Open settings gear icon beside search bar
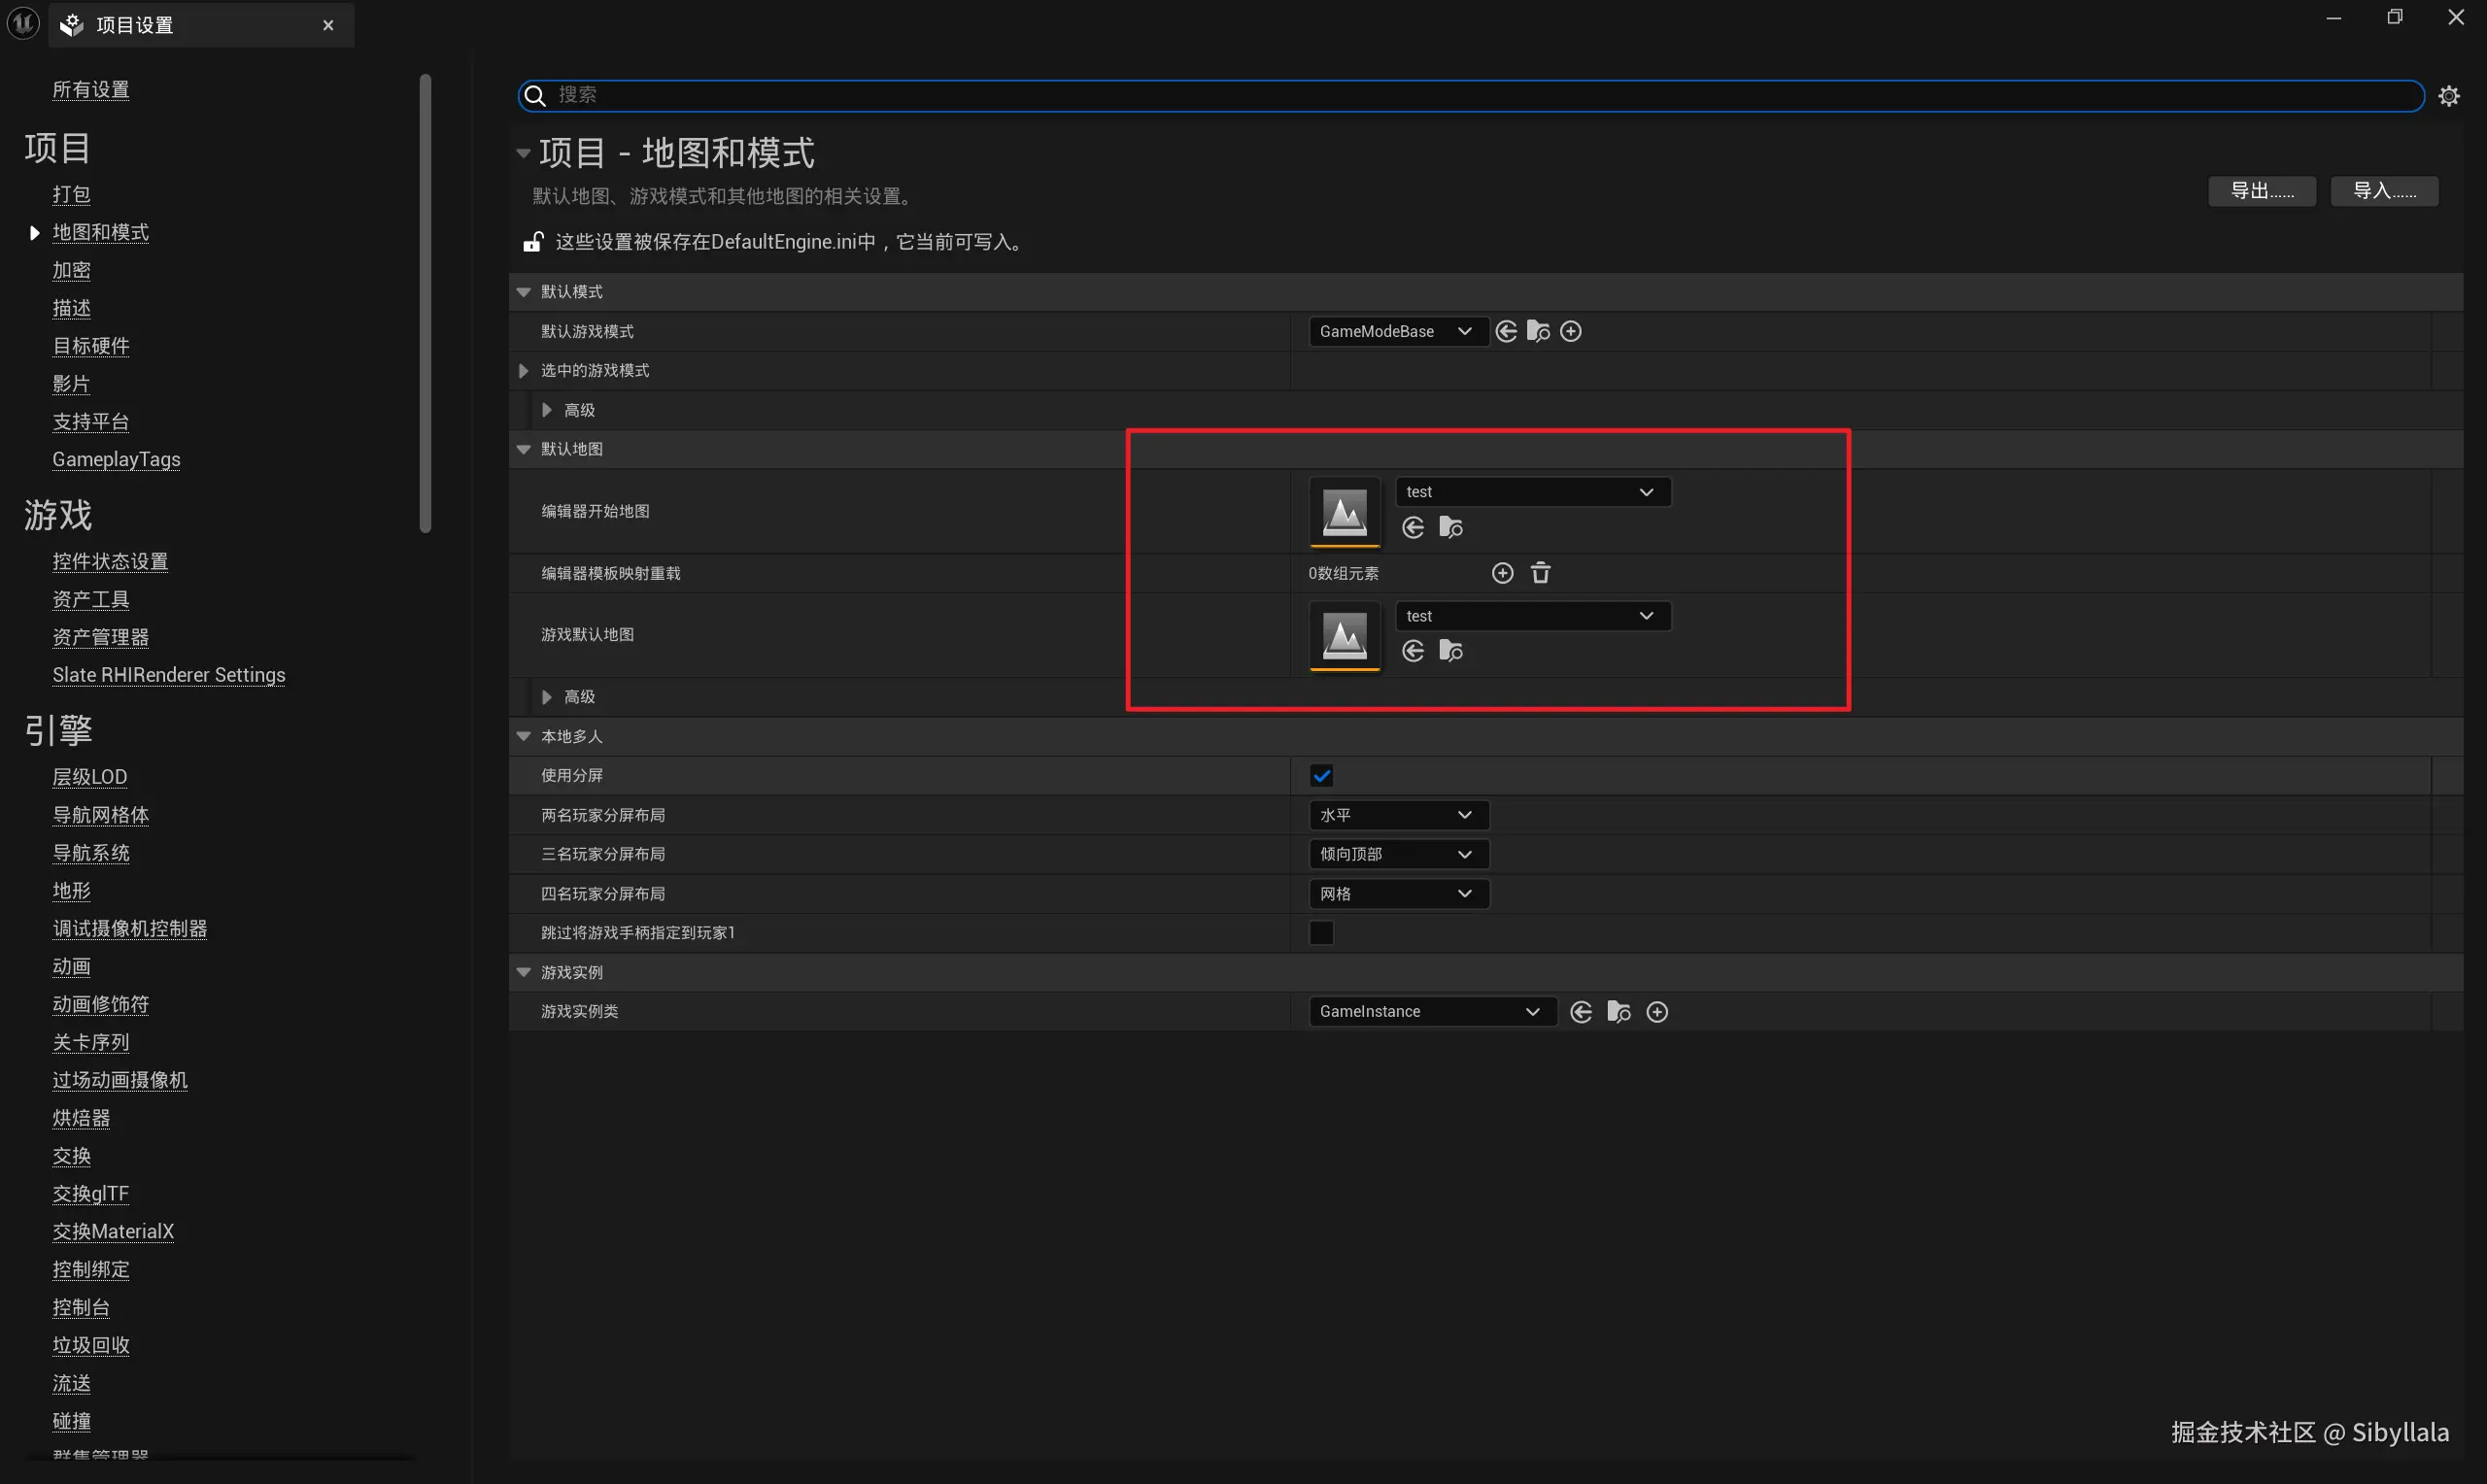Screen dimensions: 2487x1484 [2449, 96]
